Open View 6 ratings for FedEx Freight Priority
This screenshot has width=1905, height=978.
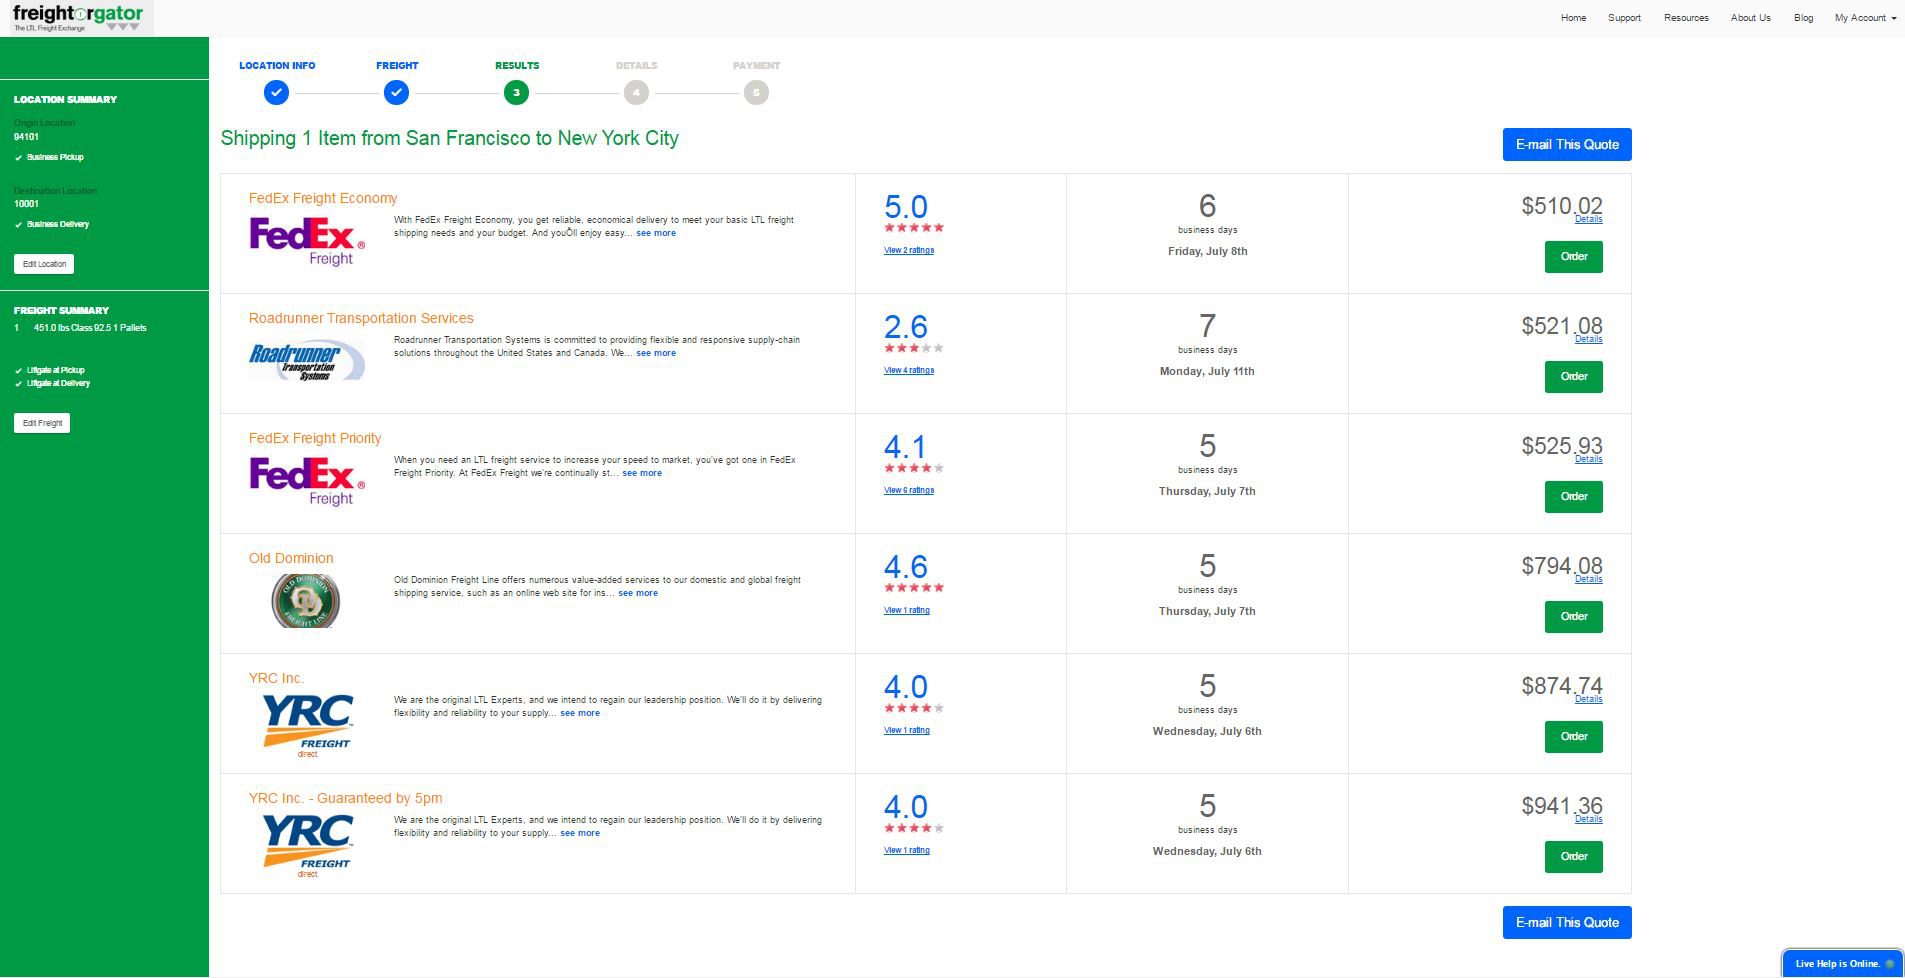tap(908, 490)
